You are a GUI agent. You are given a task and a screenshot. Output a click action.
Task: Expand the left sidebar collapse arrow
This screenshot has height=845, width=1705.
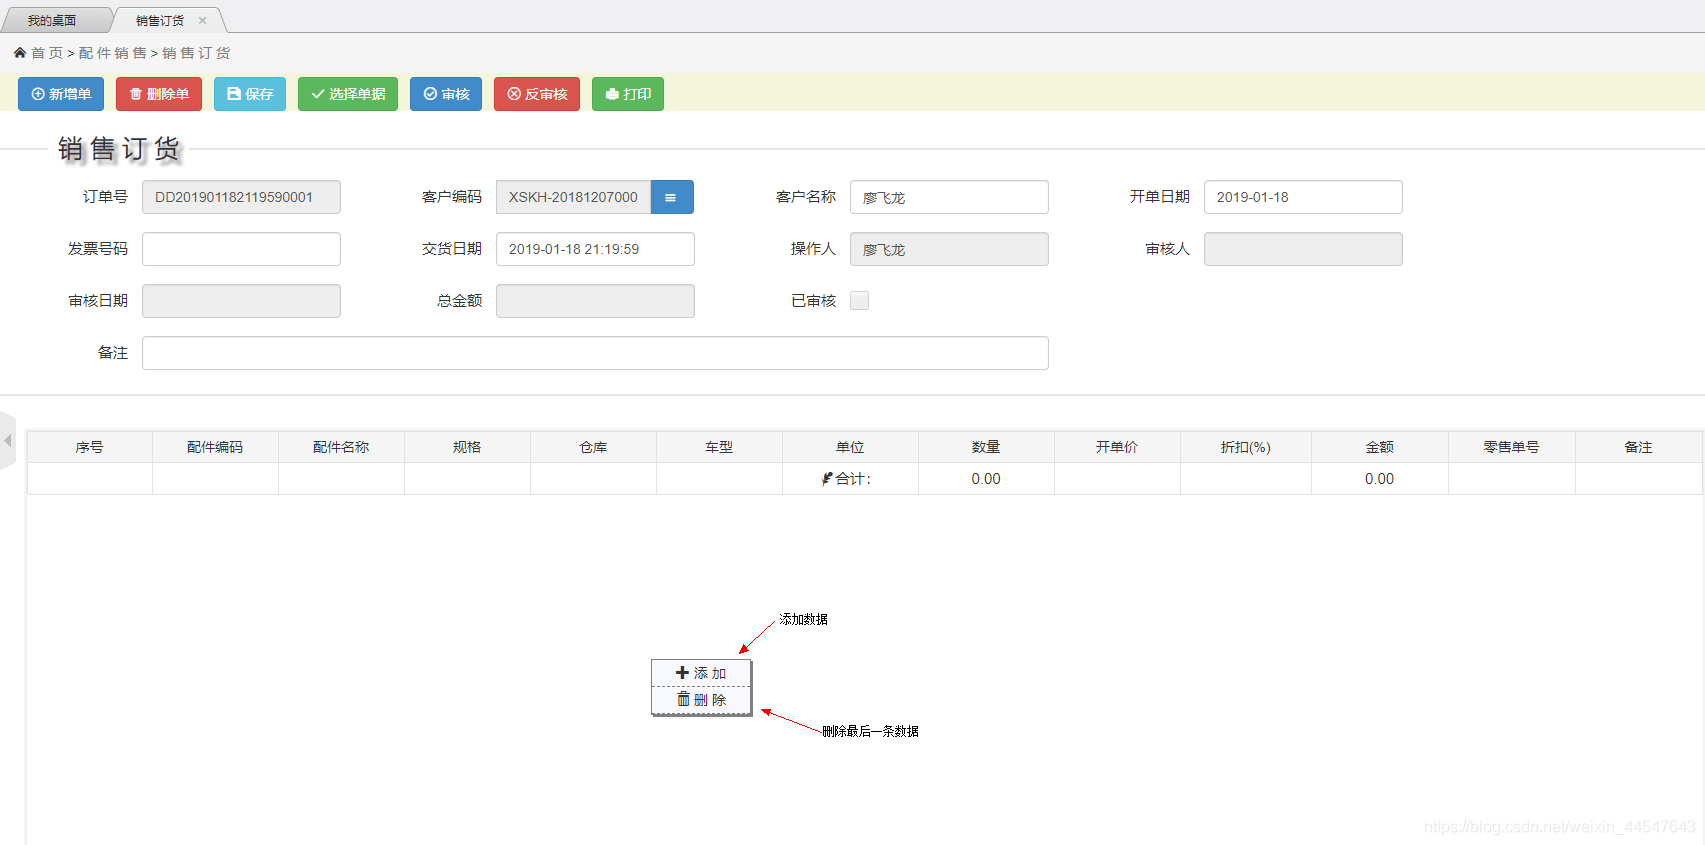[8, 440]
